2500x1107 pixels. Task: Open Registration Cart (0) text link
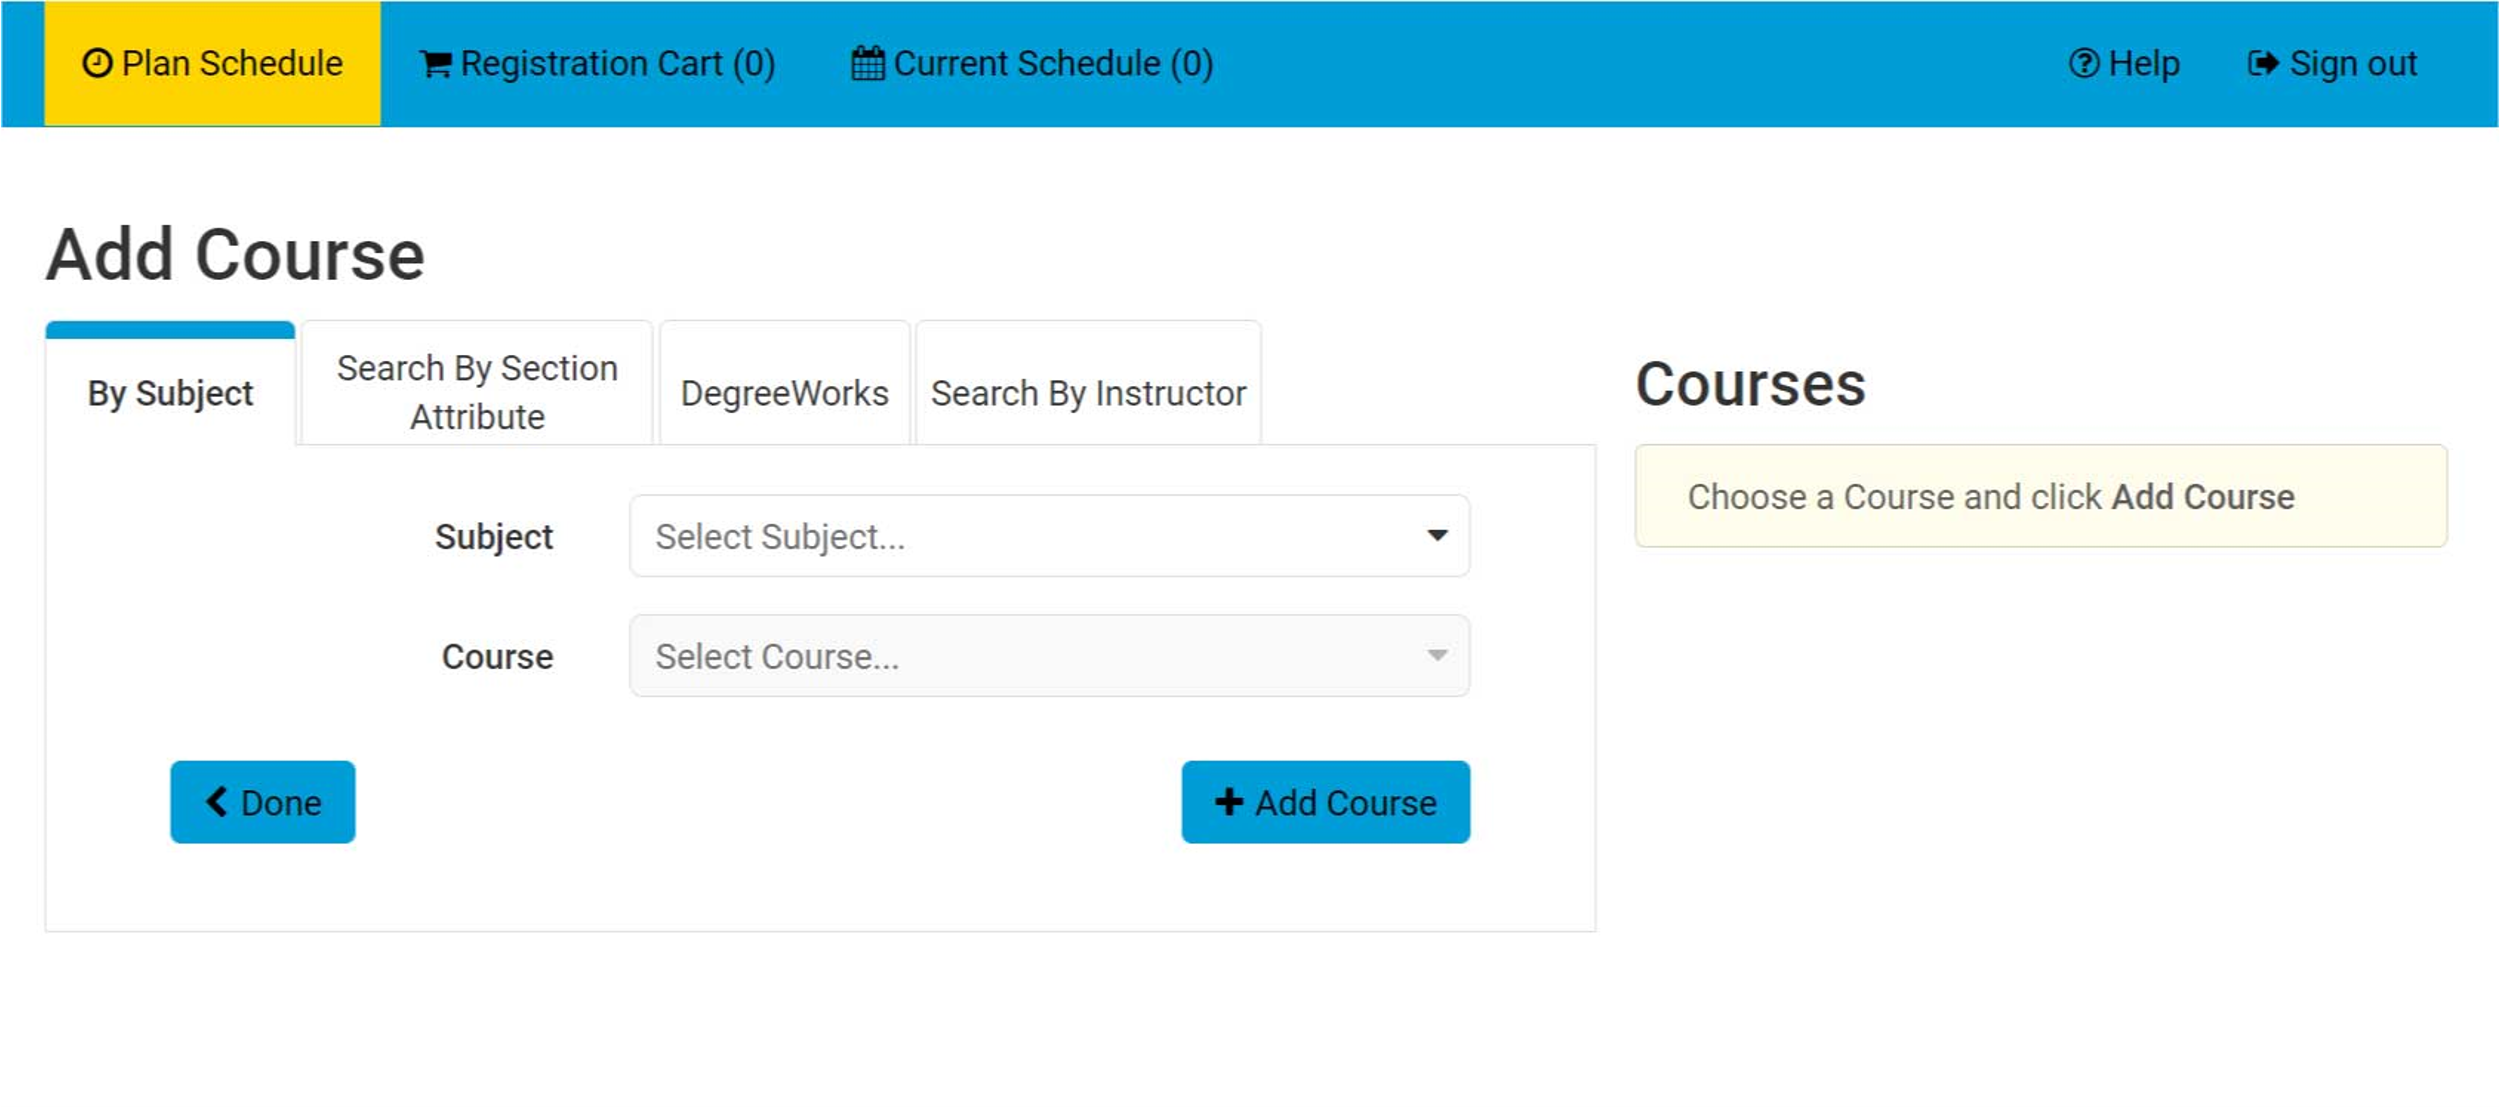point(617,63)
